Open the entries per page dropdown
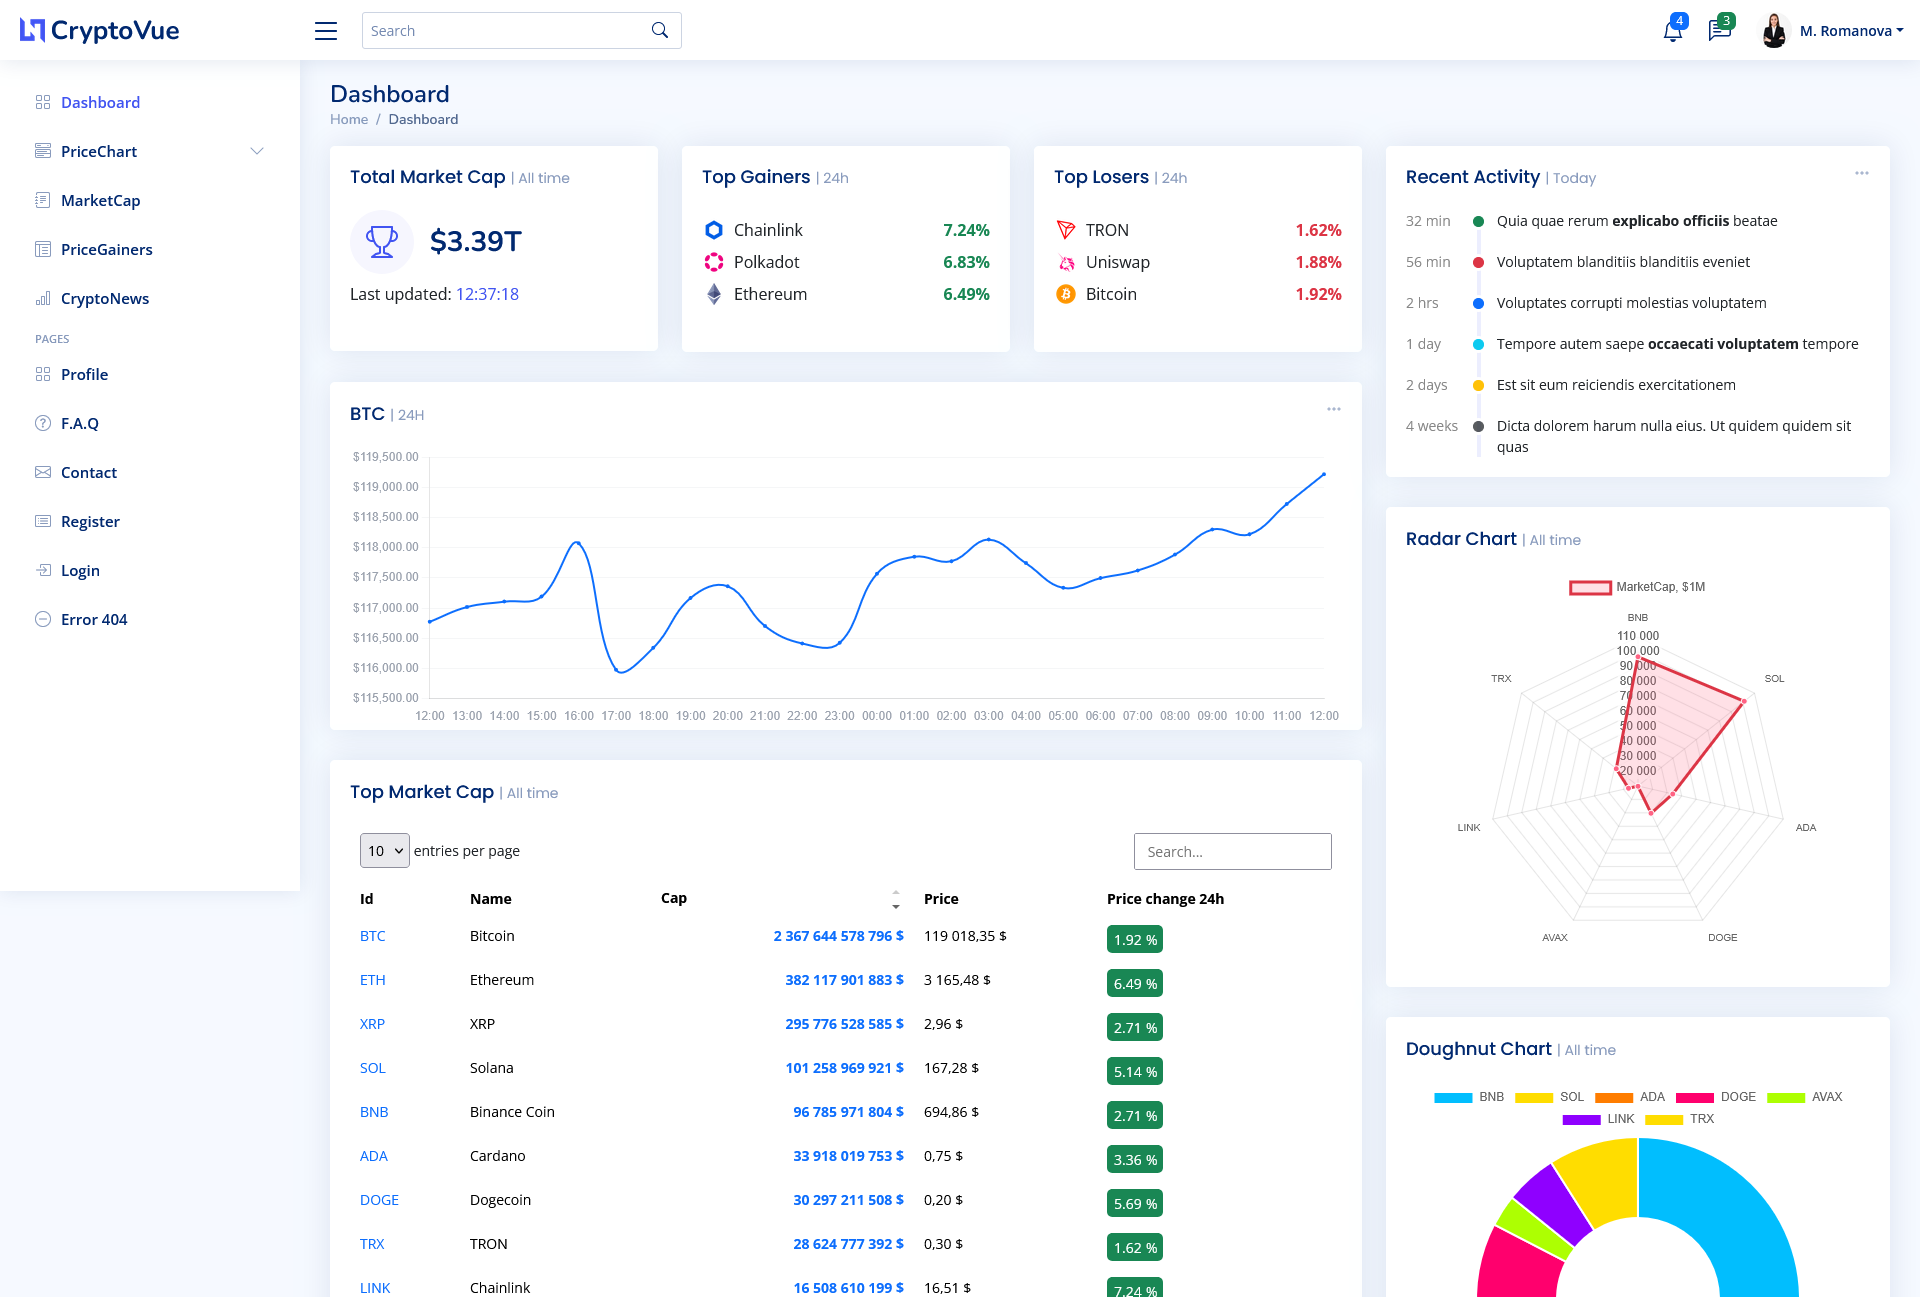The width and height of the screenshot is (1920, 1297). pos(385,851)
